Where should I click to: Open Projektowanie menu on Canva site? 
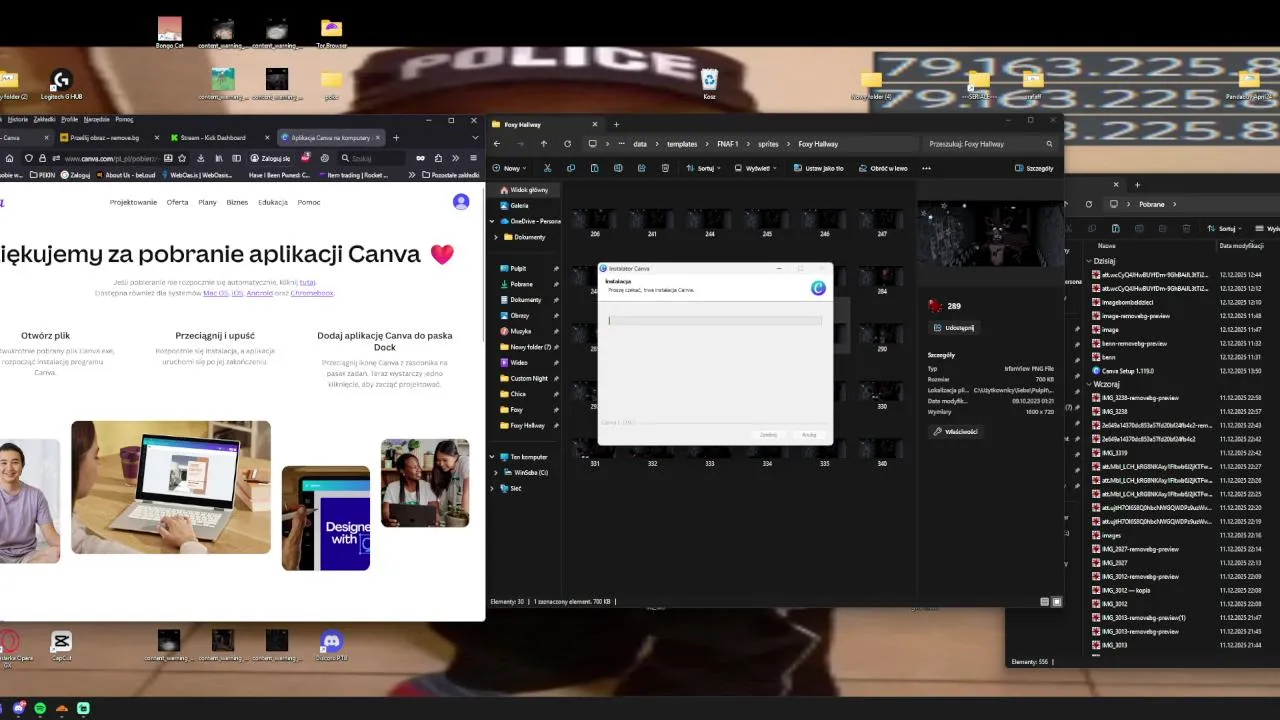[133, 202]
